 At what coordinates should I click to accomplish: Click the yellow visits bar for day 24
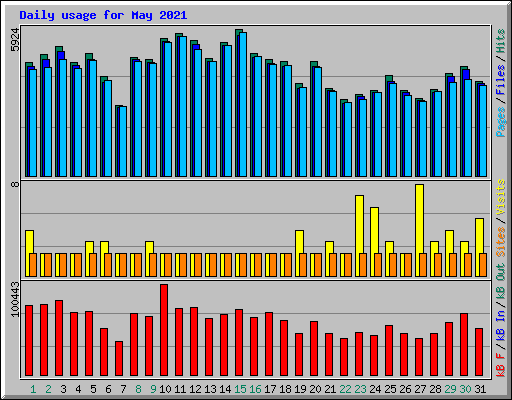pyautogui.click(x=374, y=230)
